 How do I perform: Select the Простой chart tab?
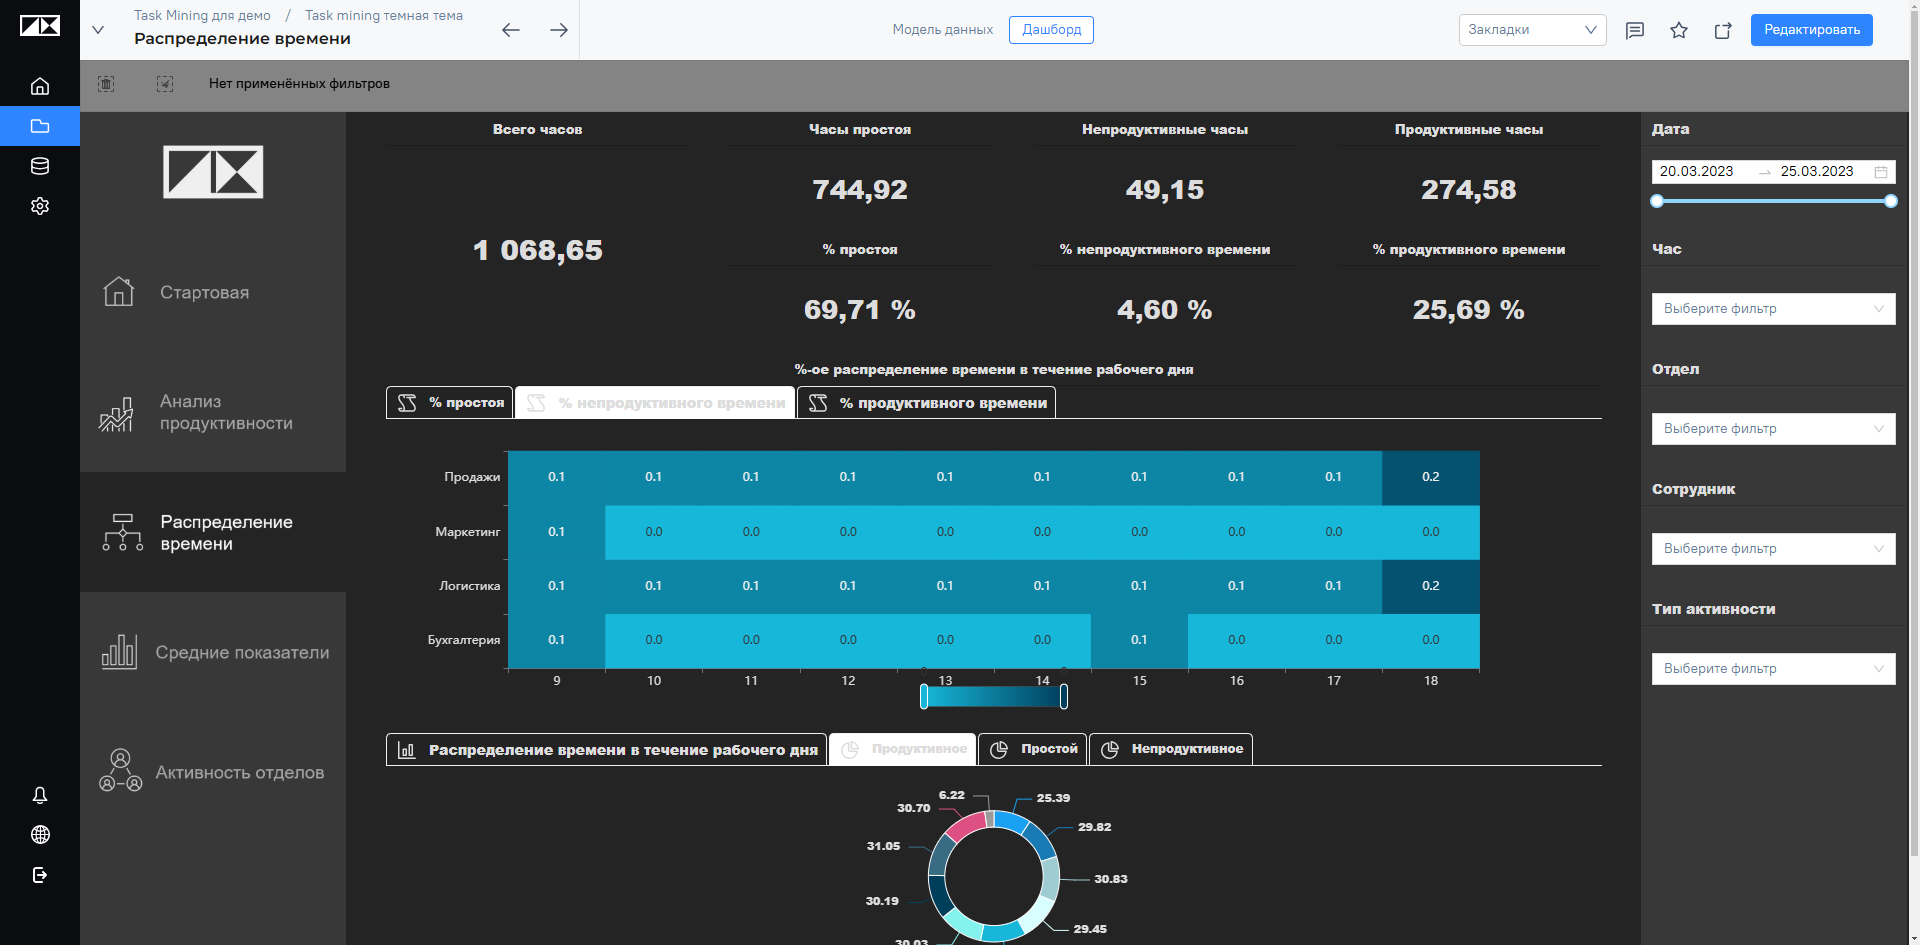(1033, 749)
